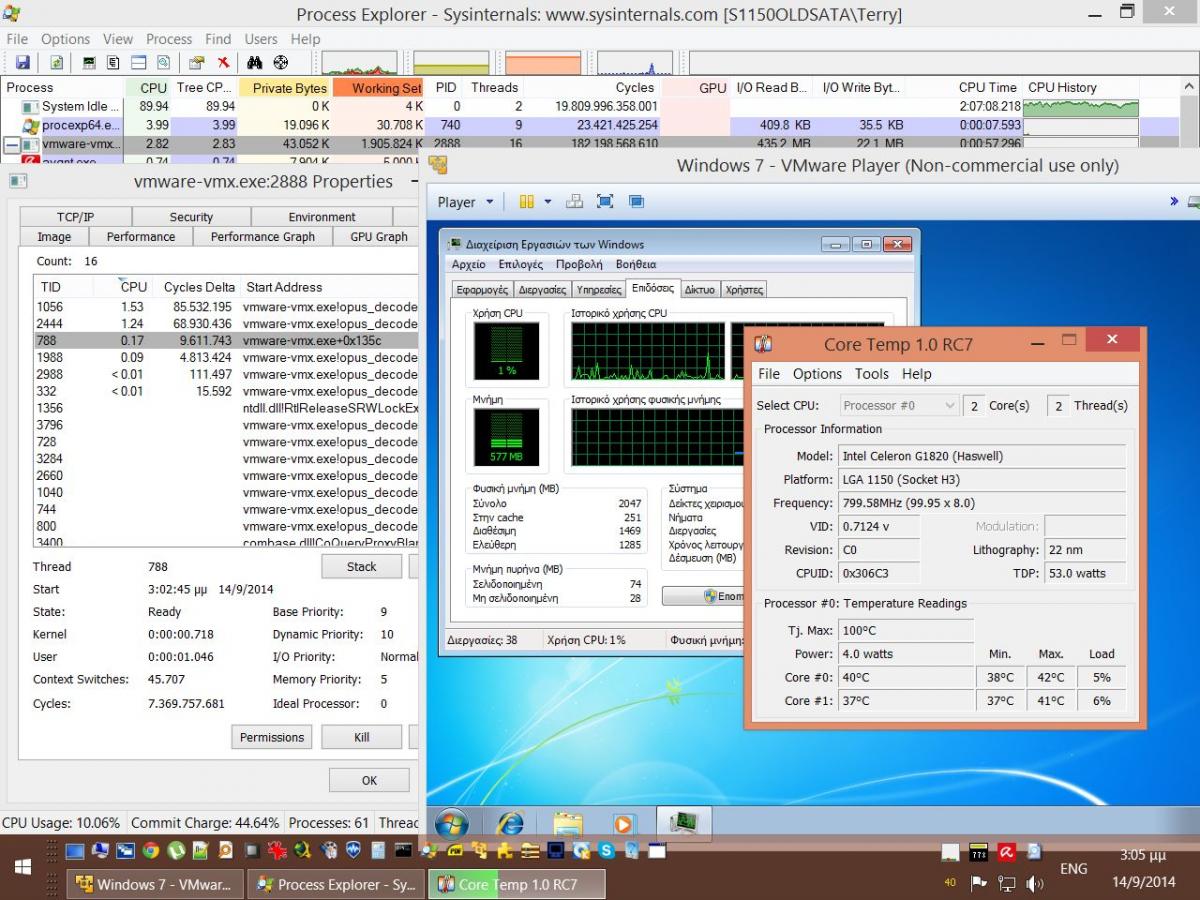Click the Permissions button

point(271,737)
